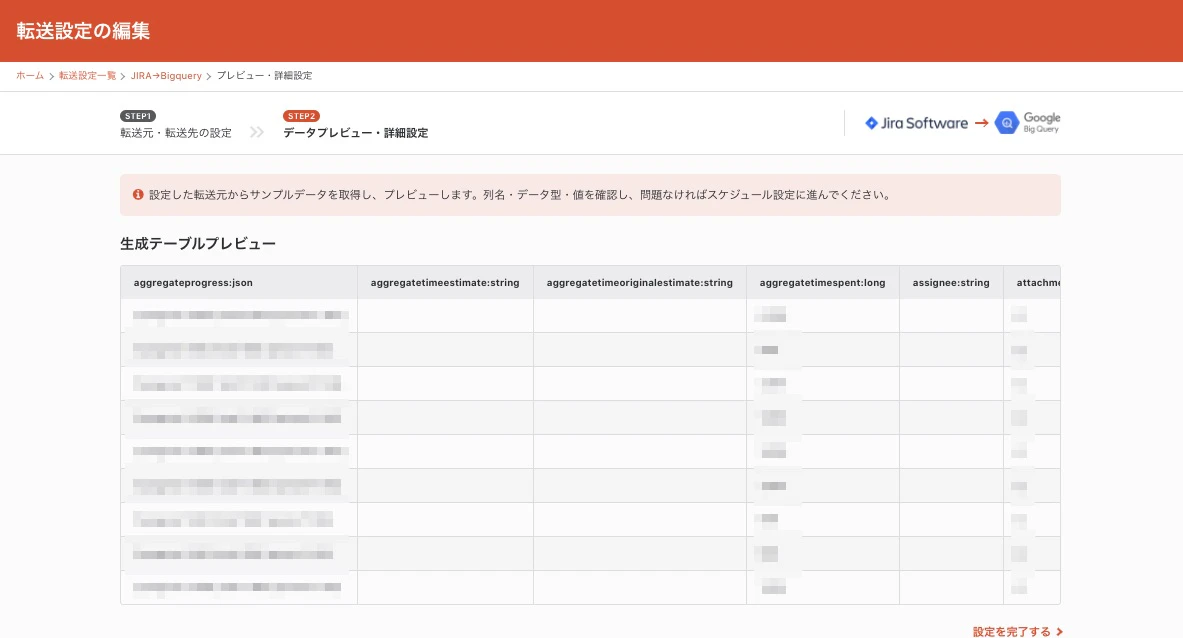This screenshot has height=638, width=1183.
Task: Click the info icon in the notice banner
Action: pyautogui.click(x=138, y=195)
